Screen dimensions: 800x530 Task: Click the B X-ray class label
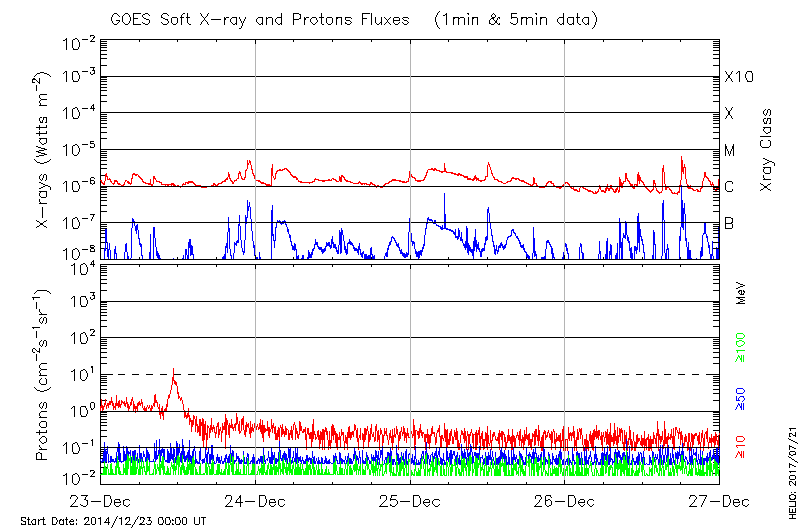pos(729,223)
